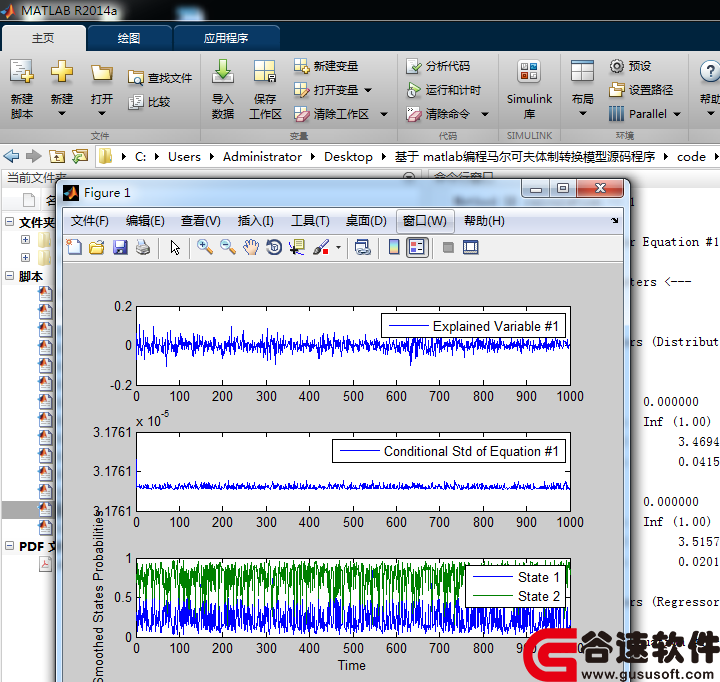This screenshot has height=682, width=720.
Task: Switch to the 主页 Home tab
Action: (x=43, y=38)
